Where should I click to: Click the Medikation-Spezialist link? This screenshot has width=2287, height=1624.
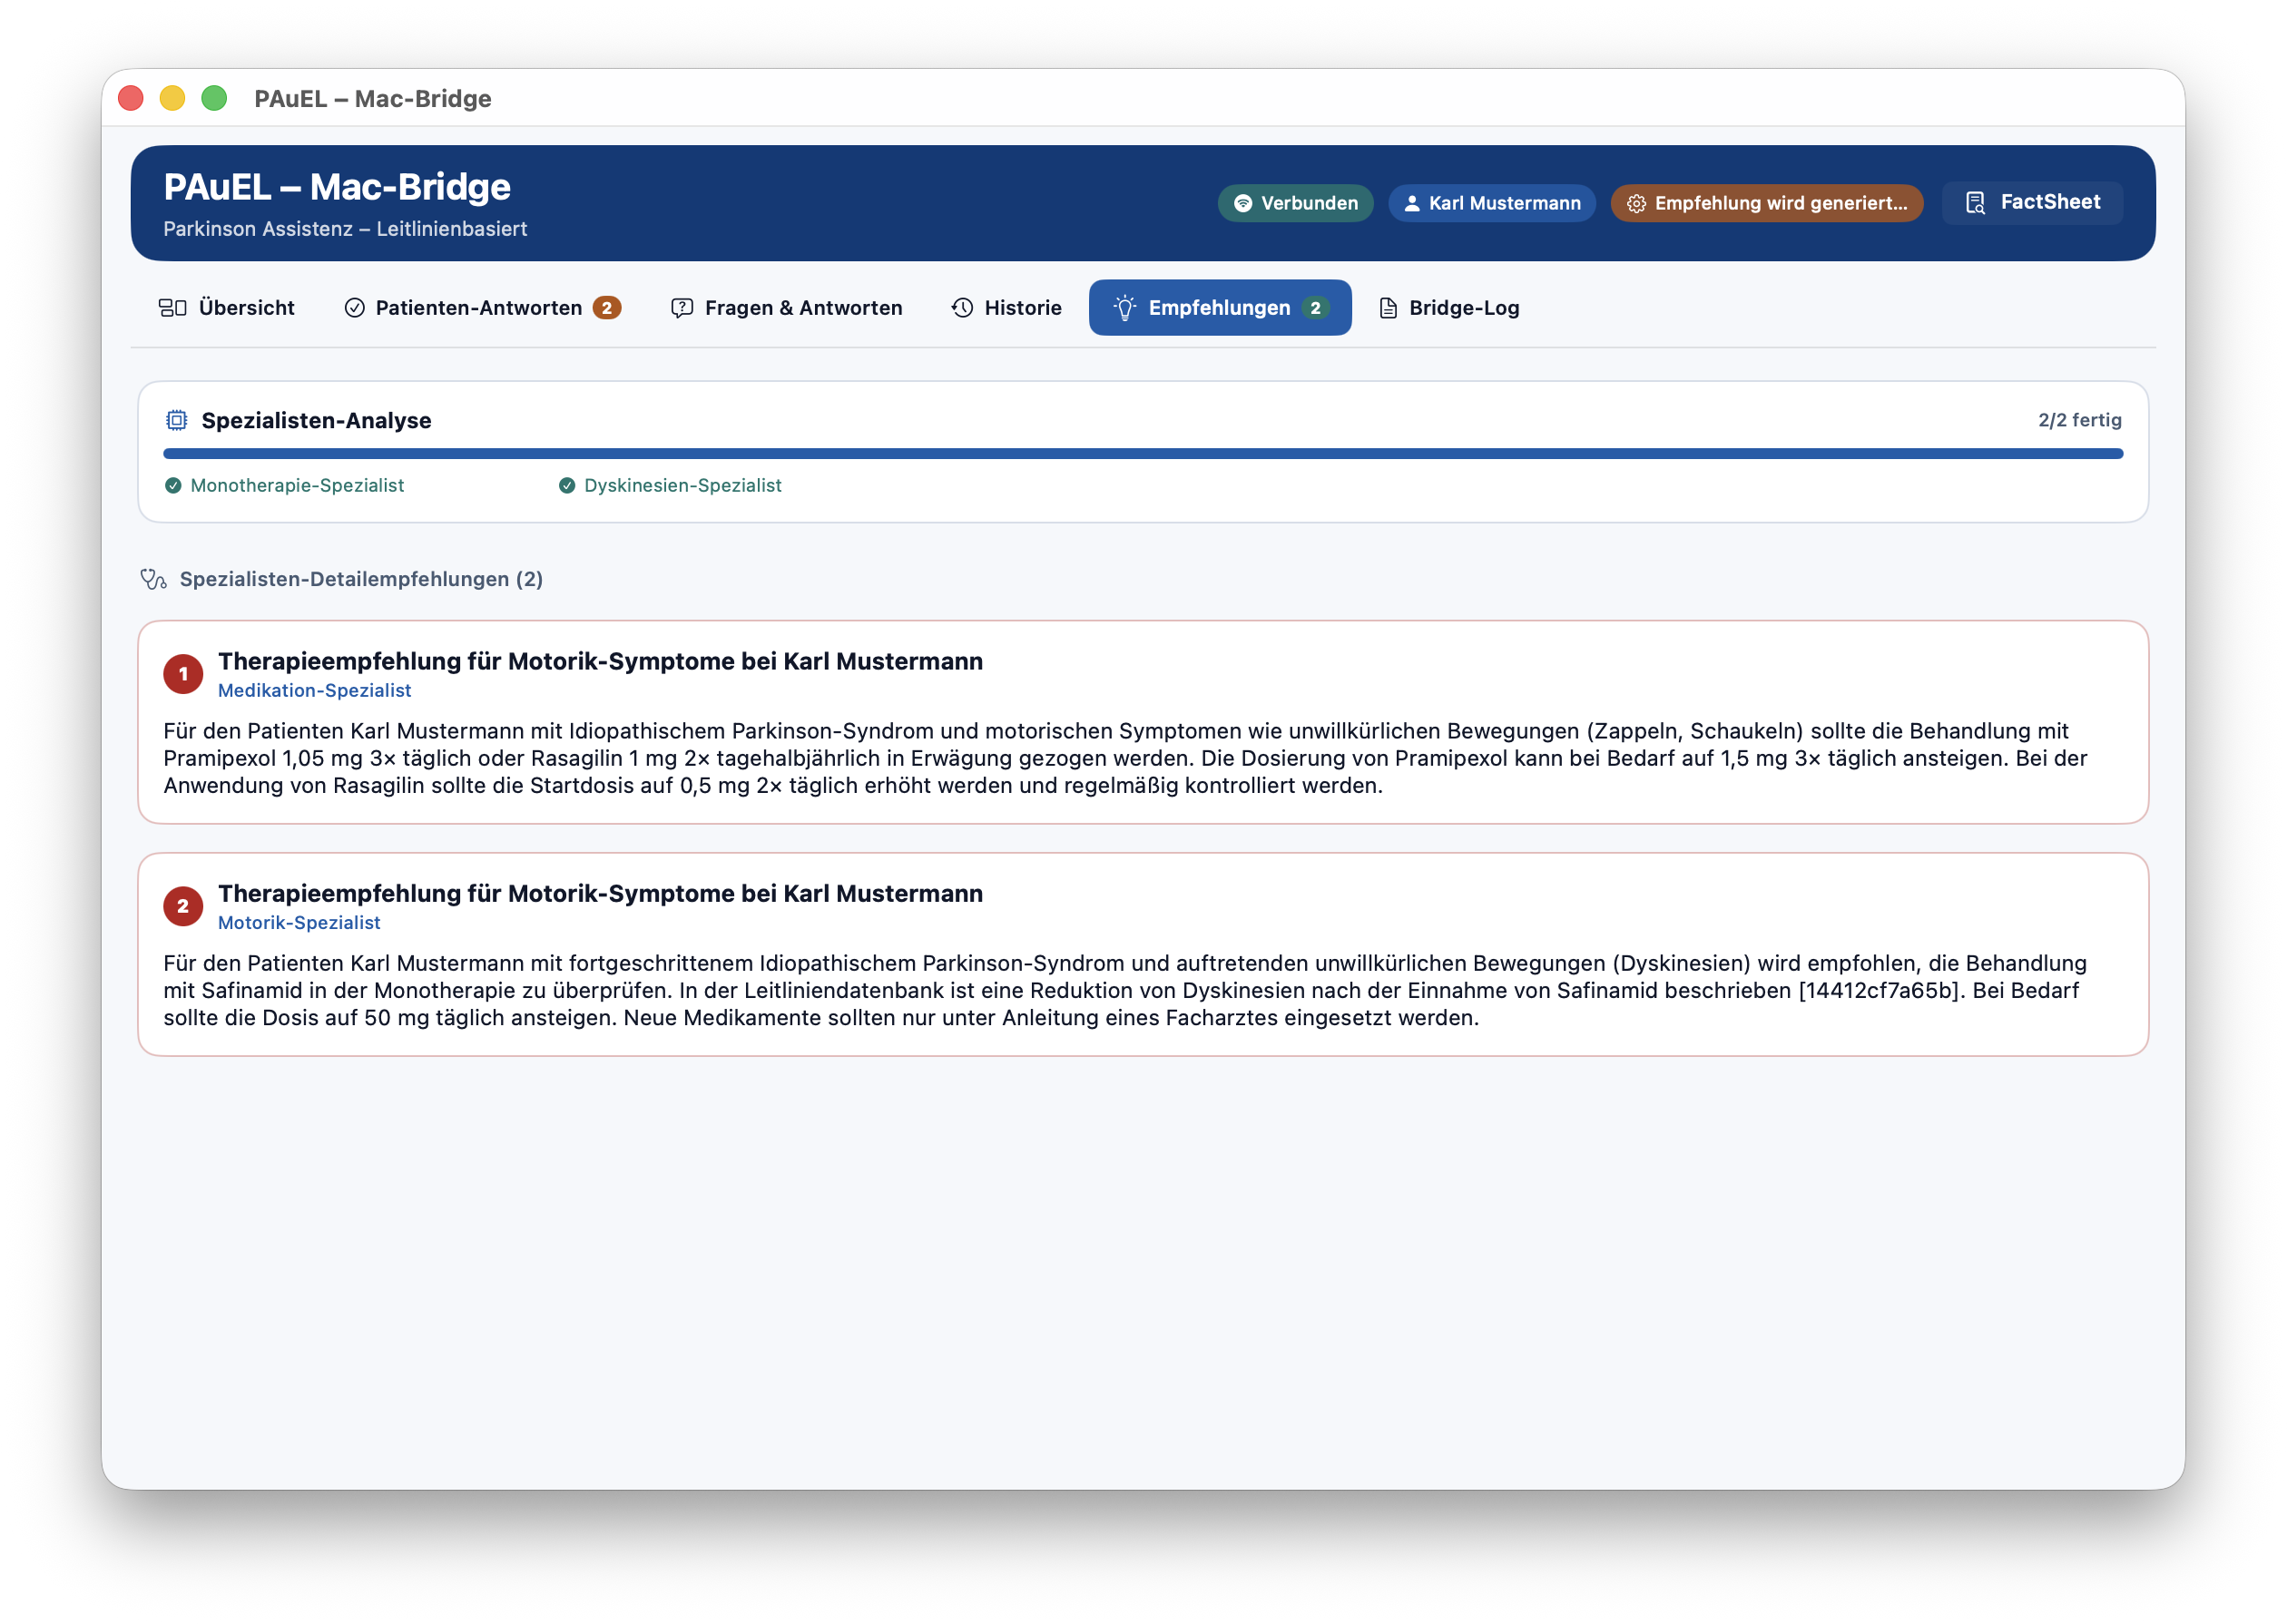(x=314, y=690)
